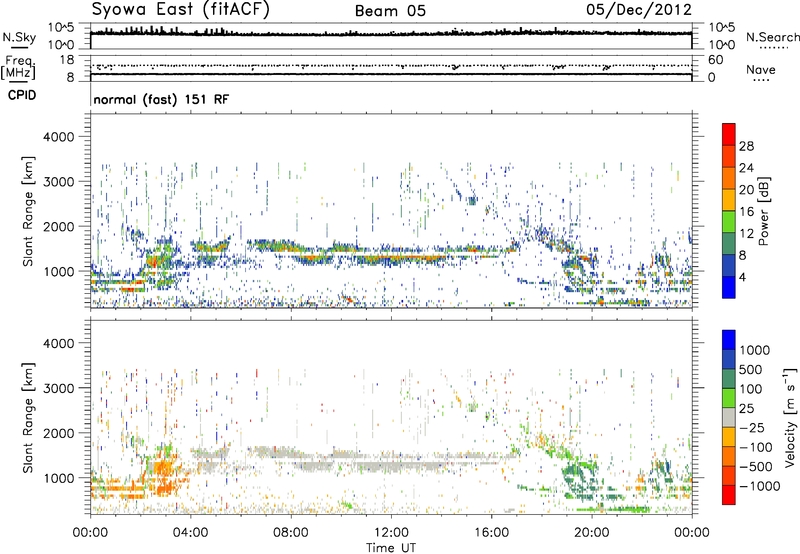This screenshot has width=800, height=554.
Task: Click the '28' value on Power colorbar
Action: (746, 146)
